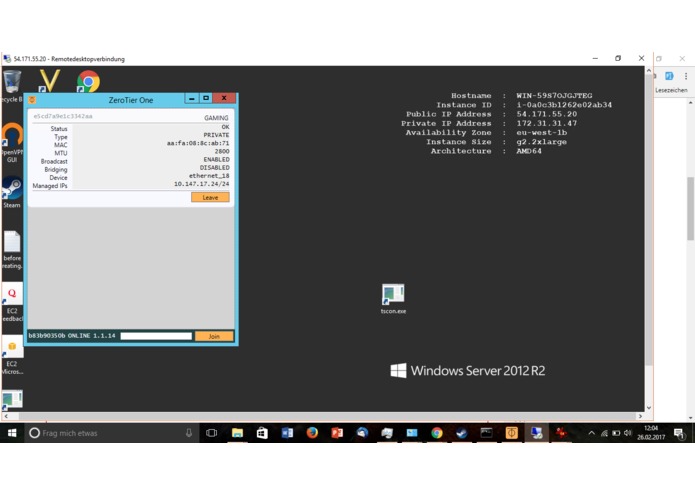The image size is (695, 494).
Task: Click the Remote Desktop vertical scrollbar track
Action: click(x=648, y=239)
